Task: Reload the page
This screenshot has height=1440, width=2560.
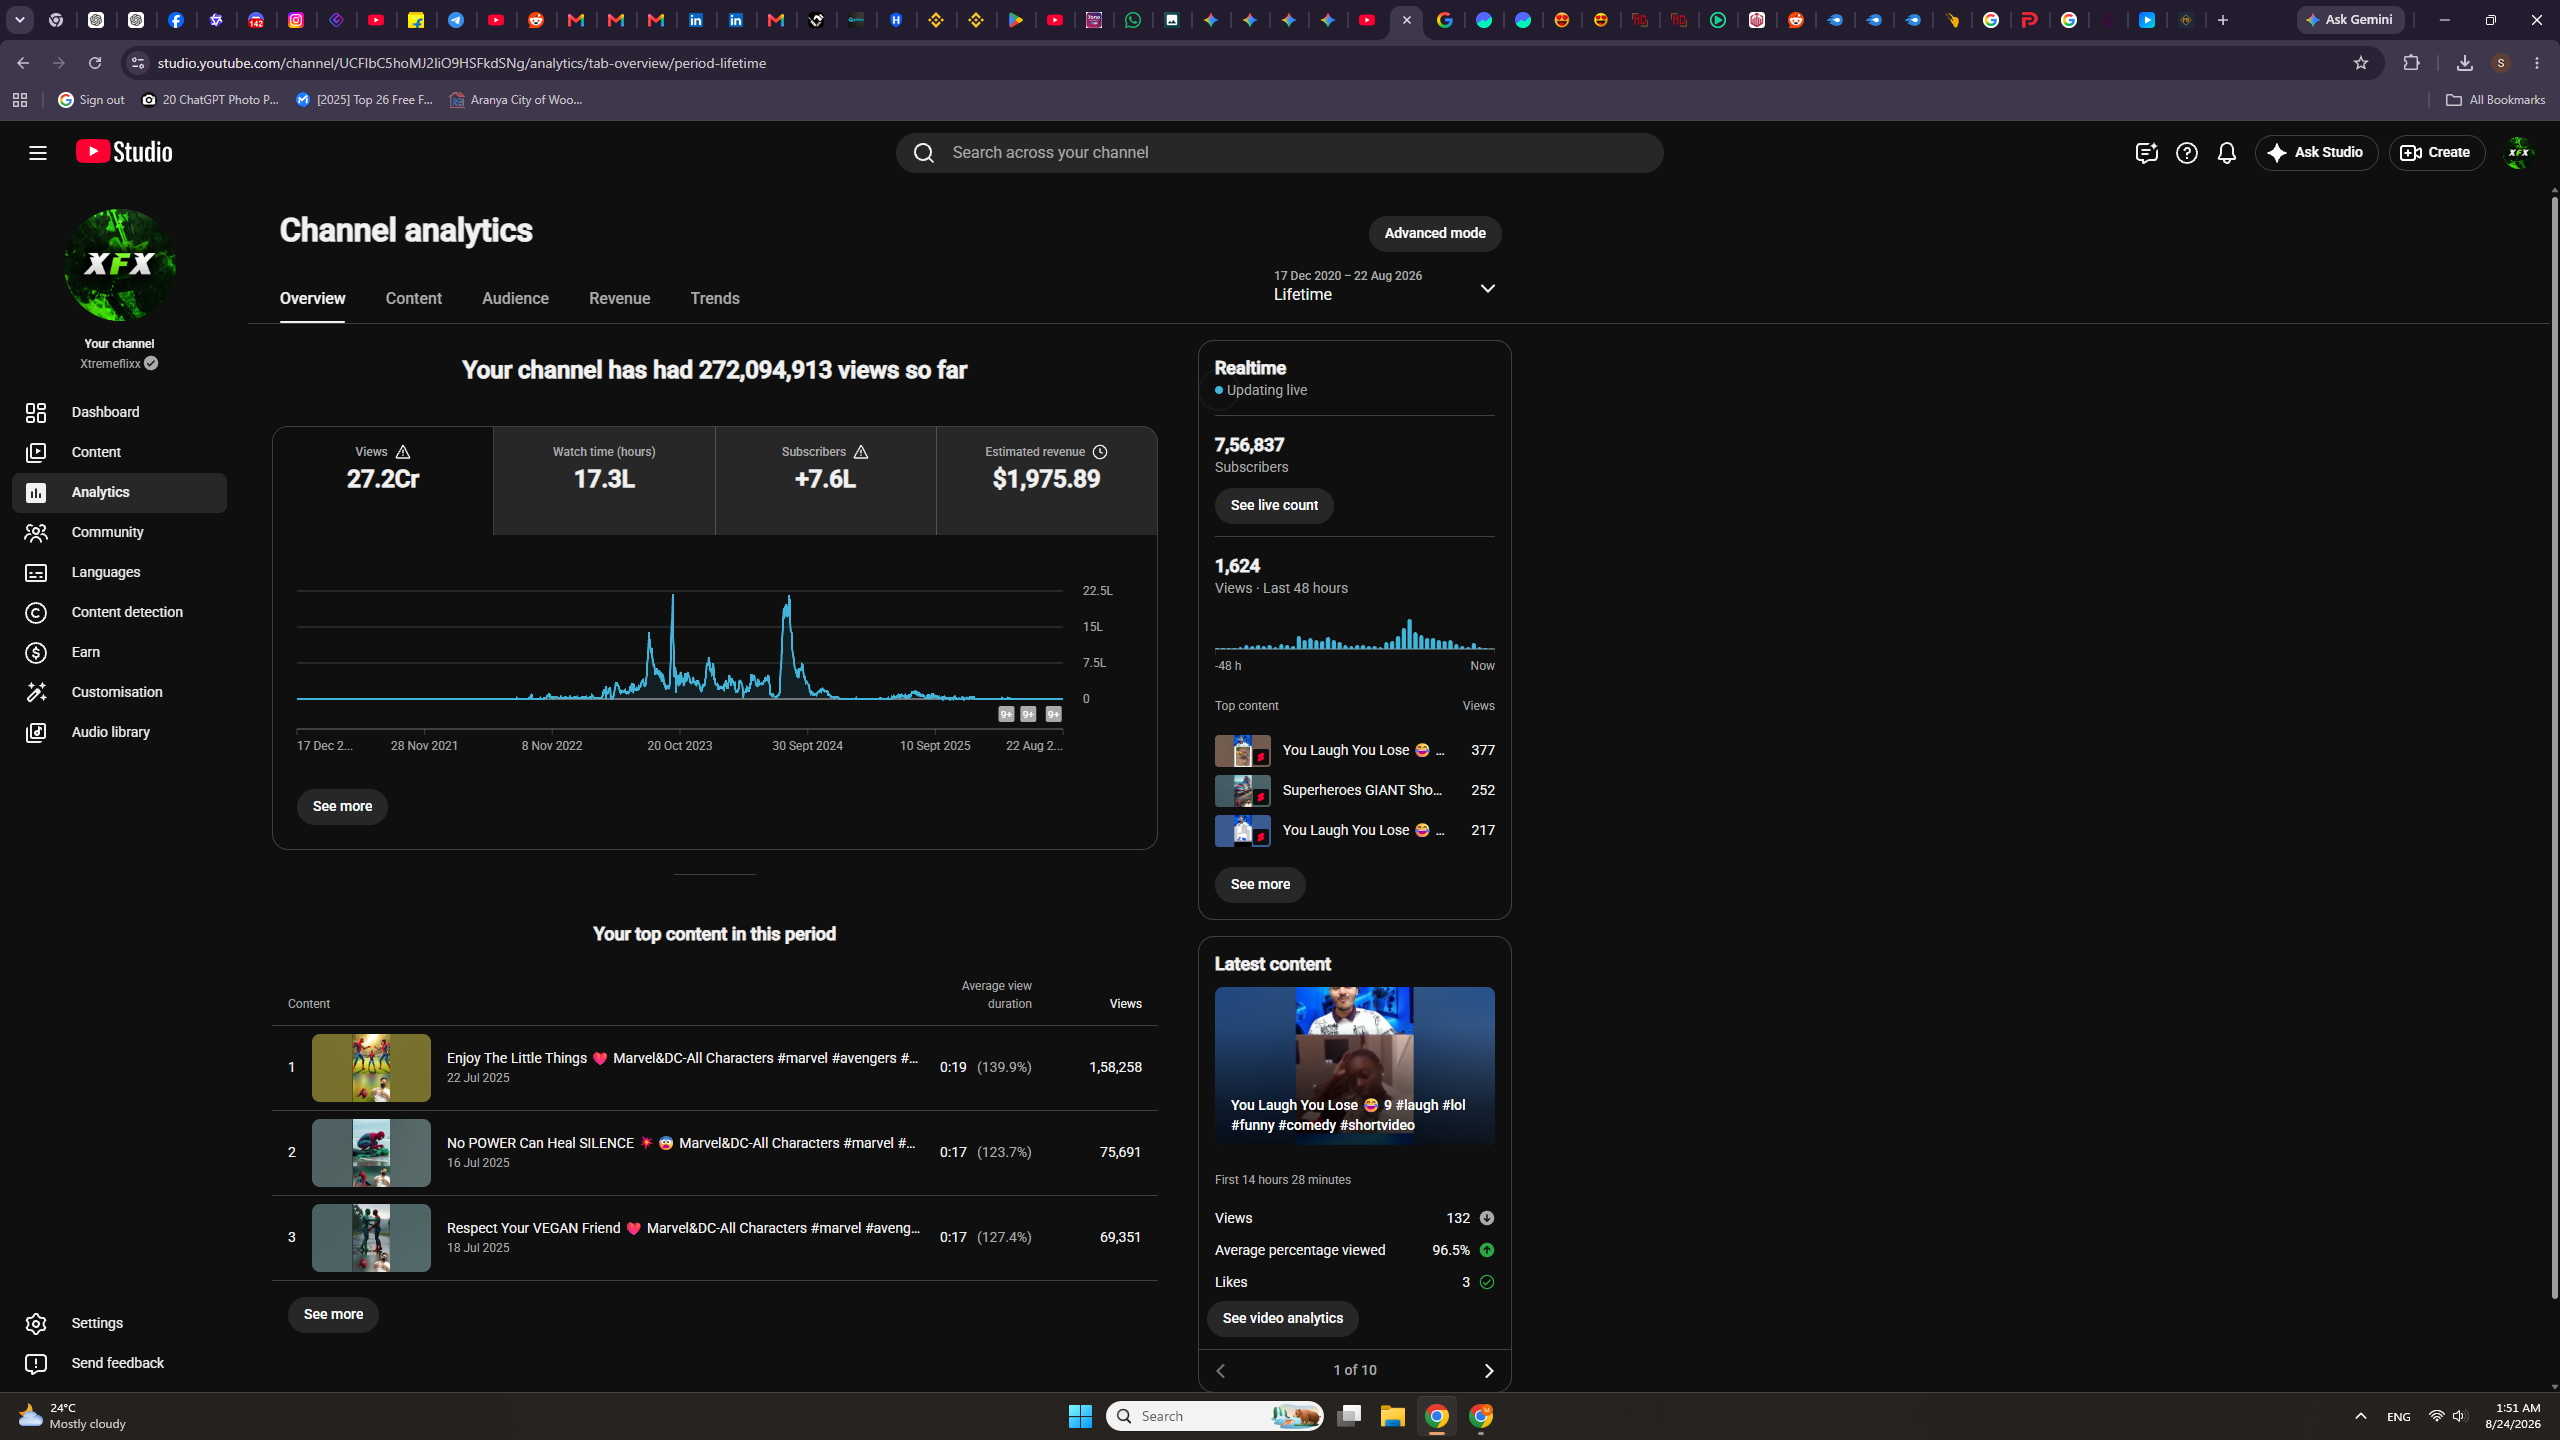Action: 95,63
